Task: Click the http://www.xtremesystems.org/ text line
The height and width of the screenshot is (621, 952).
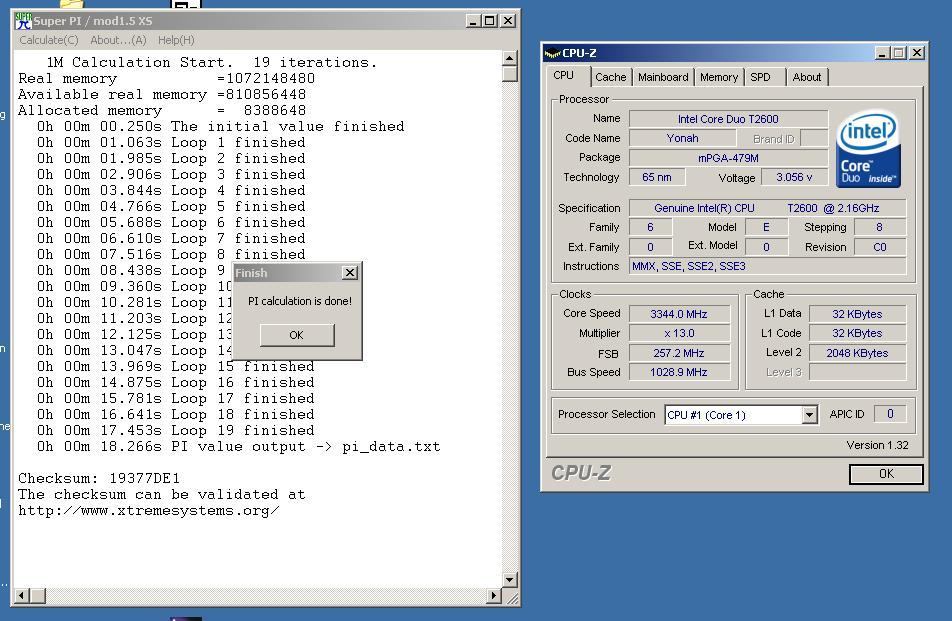Action: point(149,511)
